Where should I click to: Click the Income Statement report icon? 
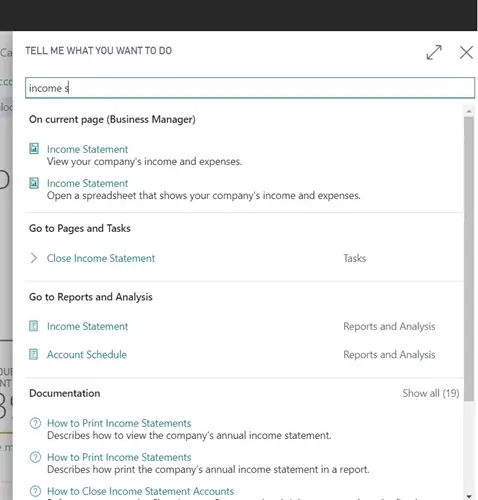coord(34,326)
